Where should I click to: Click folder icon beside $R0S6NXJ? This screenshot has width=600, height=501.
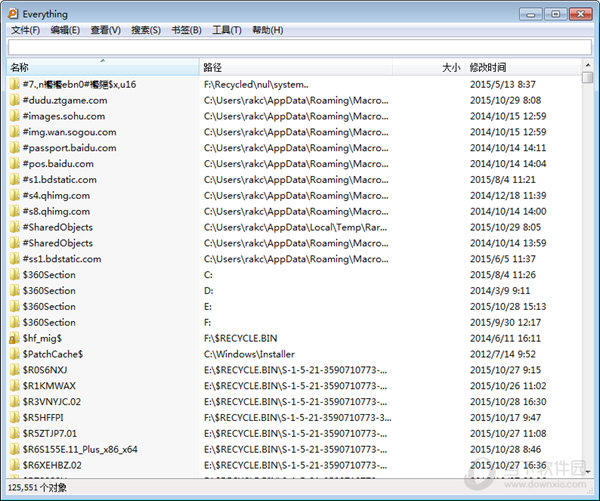(14, 370)
